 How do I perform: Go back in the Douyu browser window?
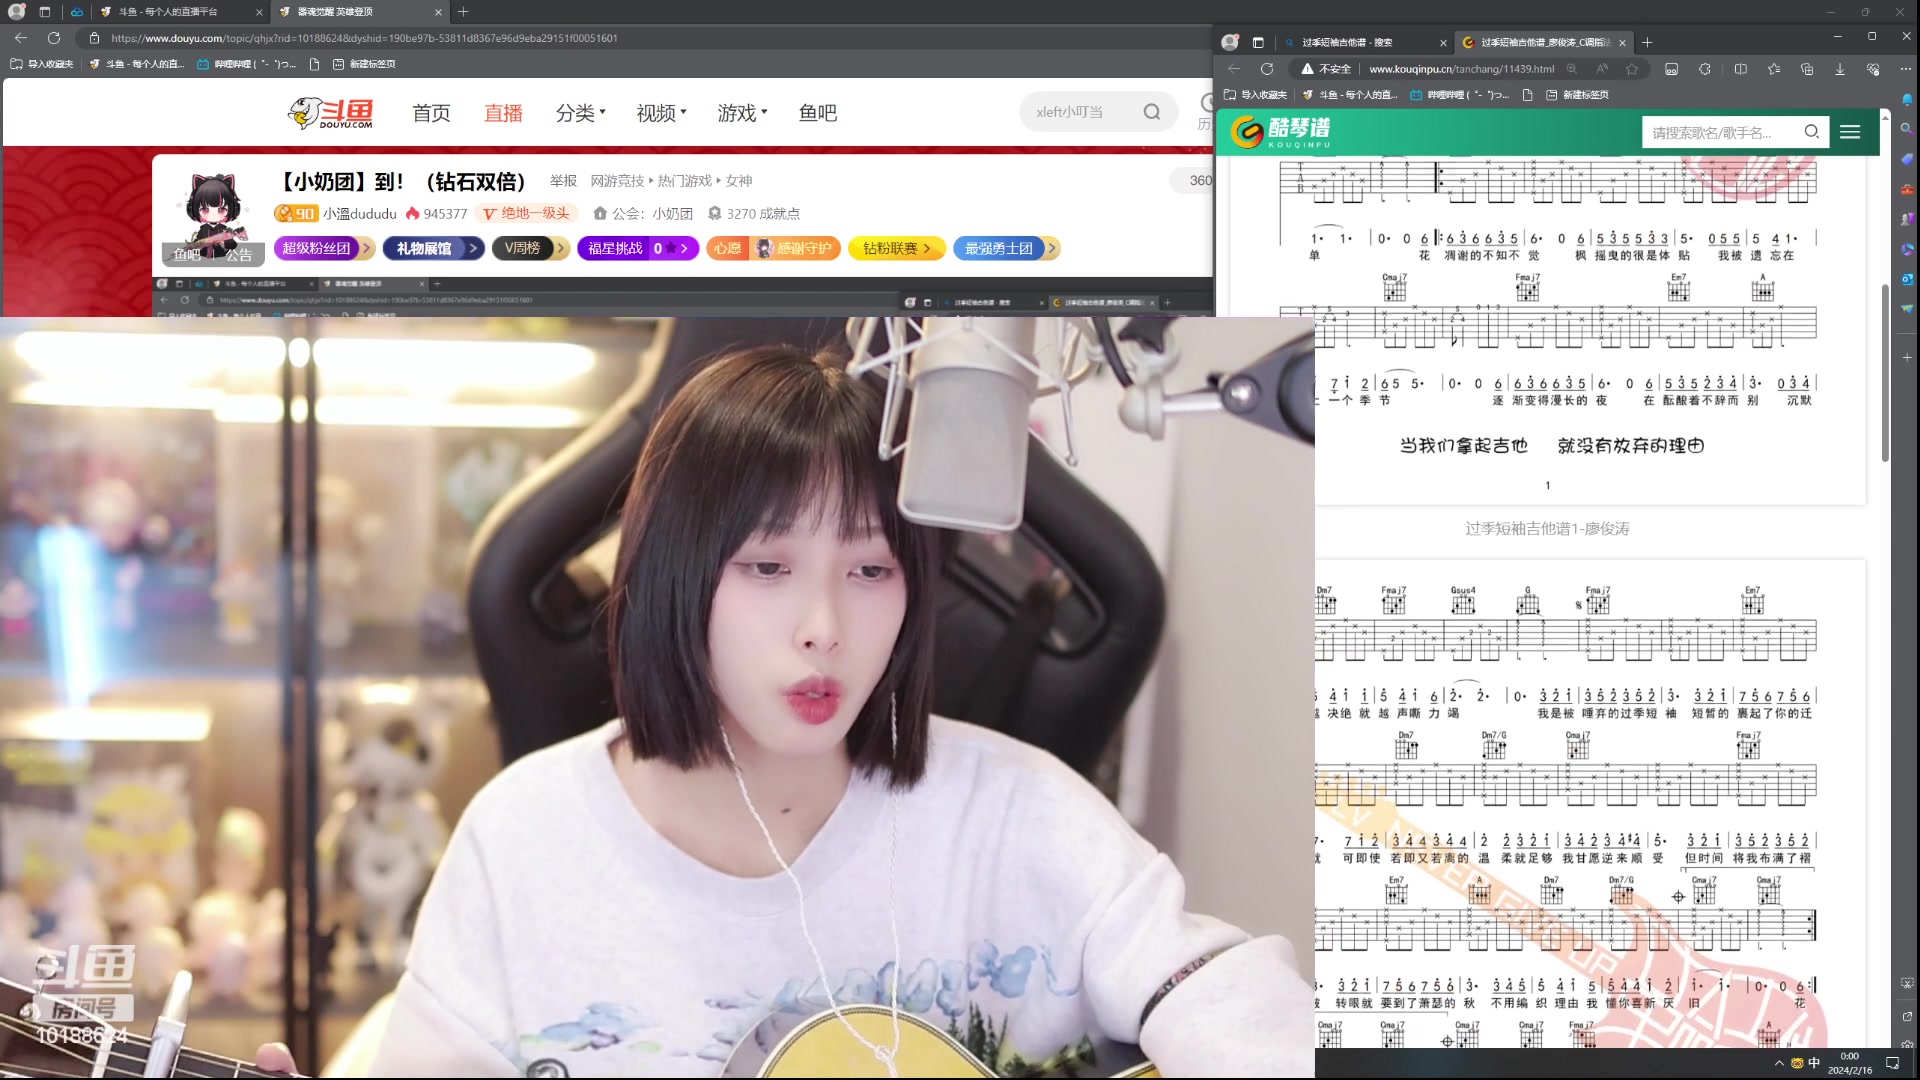21,38
